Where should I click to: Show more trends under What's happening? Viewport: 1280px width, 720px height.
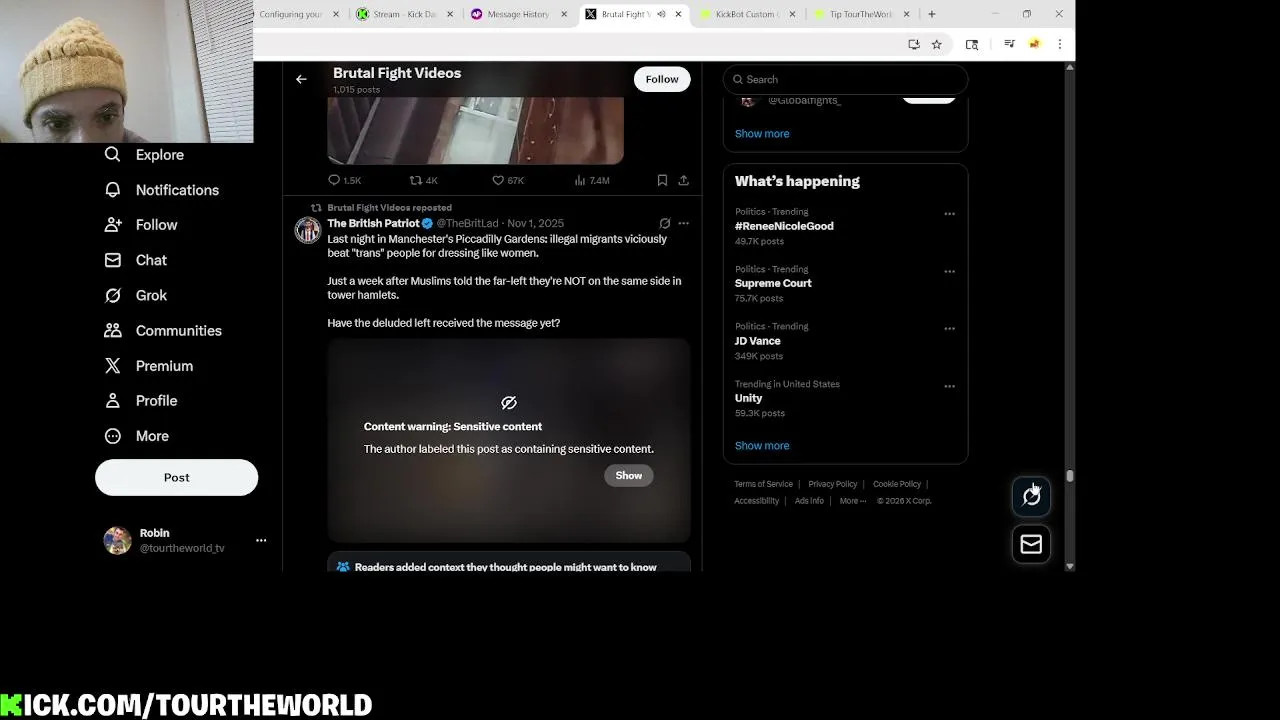tap(762, 446)
